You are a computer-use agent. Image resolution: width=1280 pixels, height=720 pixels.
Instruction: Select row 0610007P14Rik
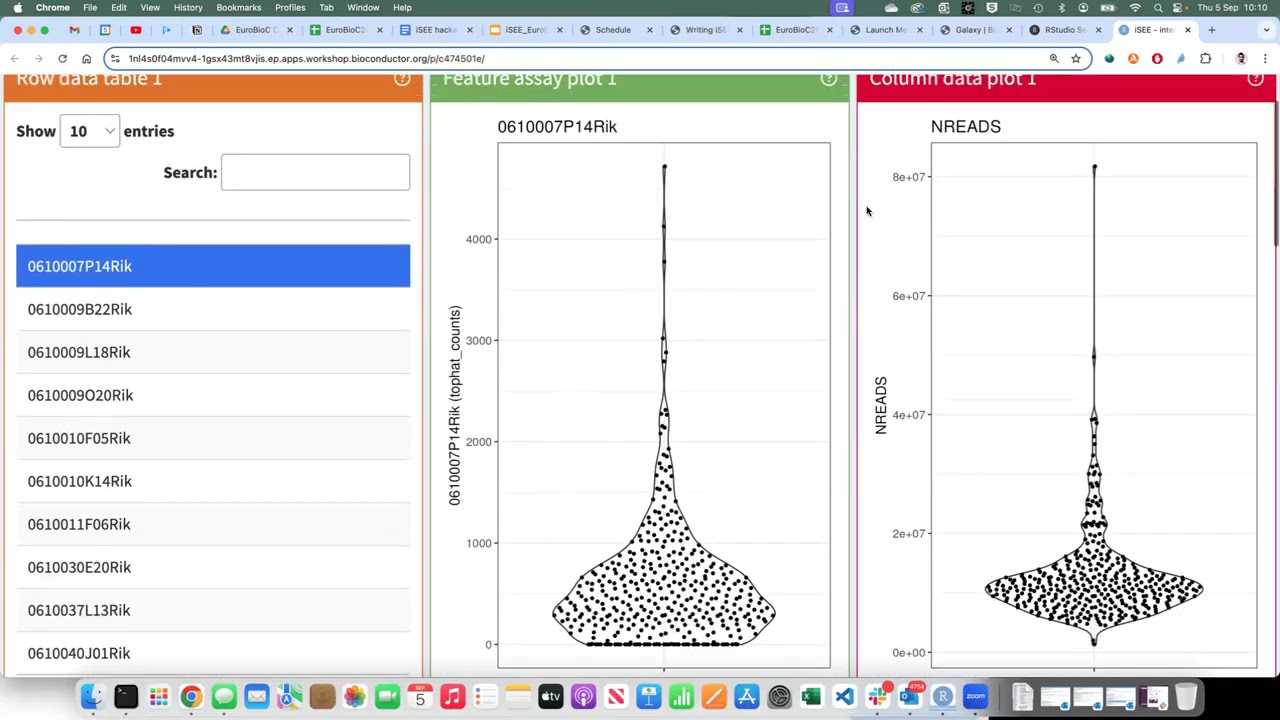[x=213, y=266]
